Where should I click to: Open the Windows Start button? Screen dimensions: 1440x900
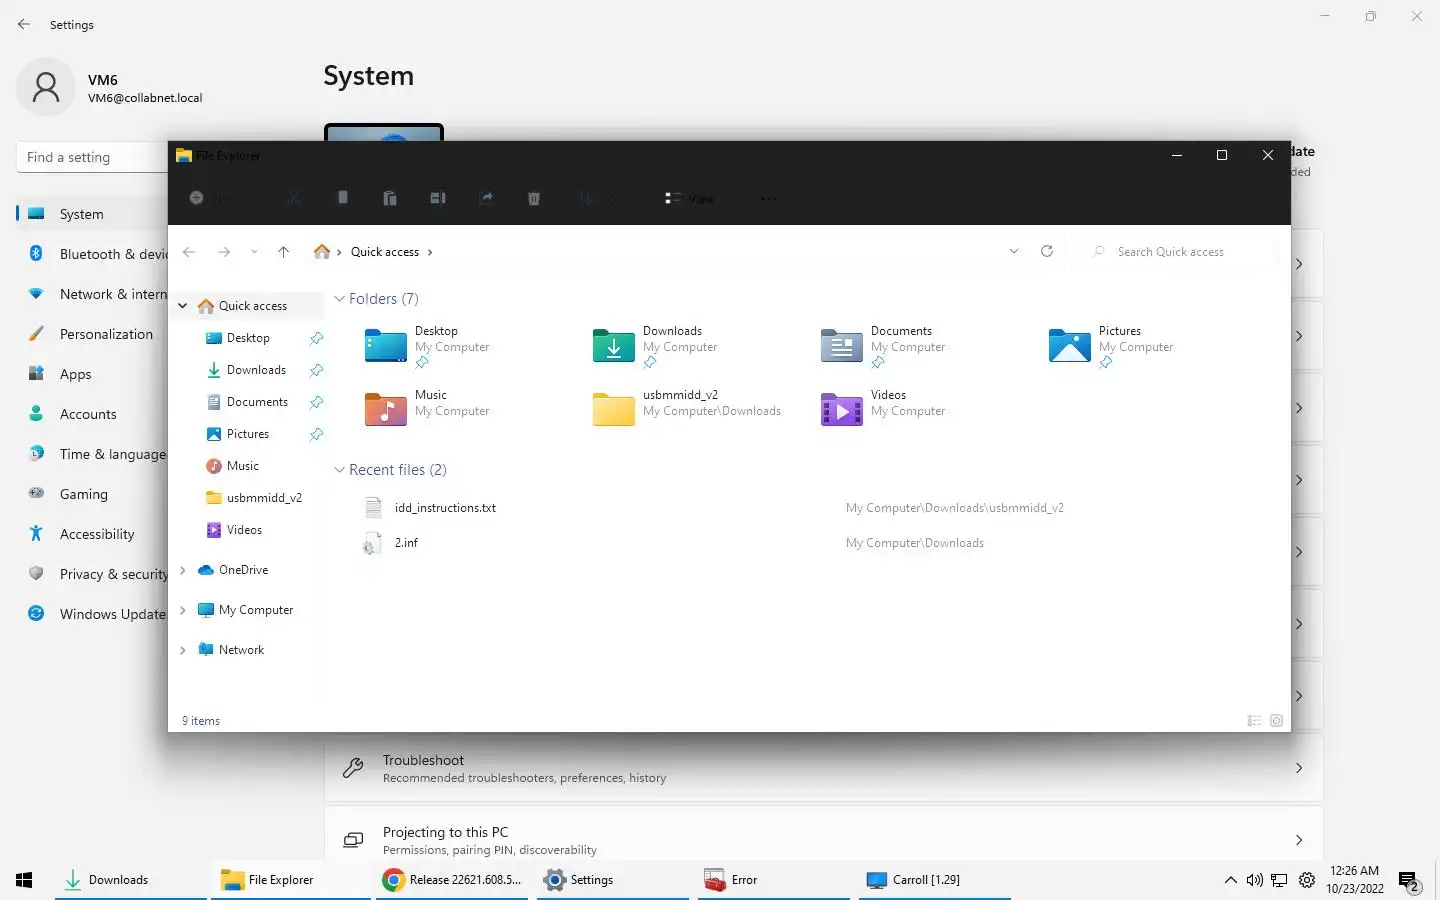pyautogui.click(x=24, y=880)
